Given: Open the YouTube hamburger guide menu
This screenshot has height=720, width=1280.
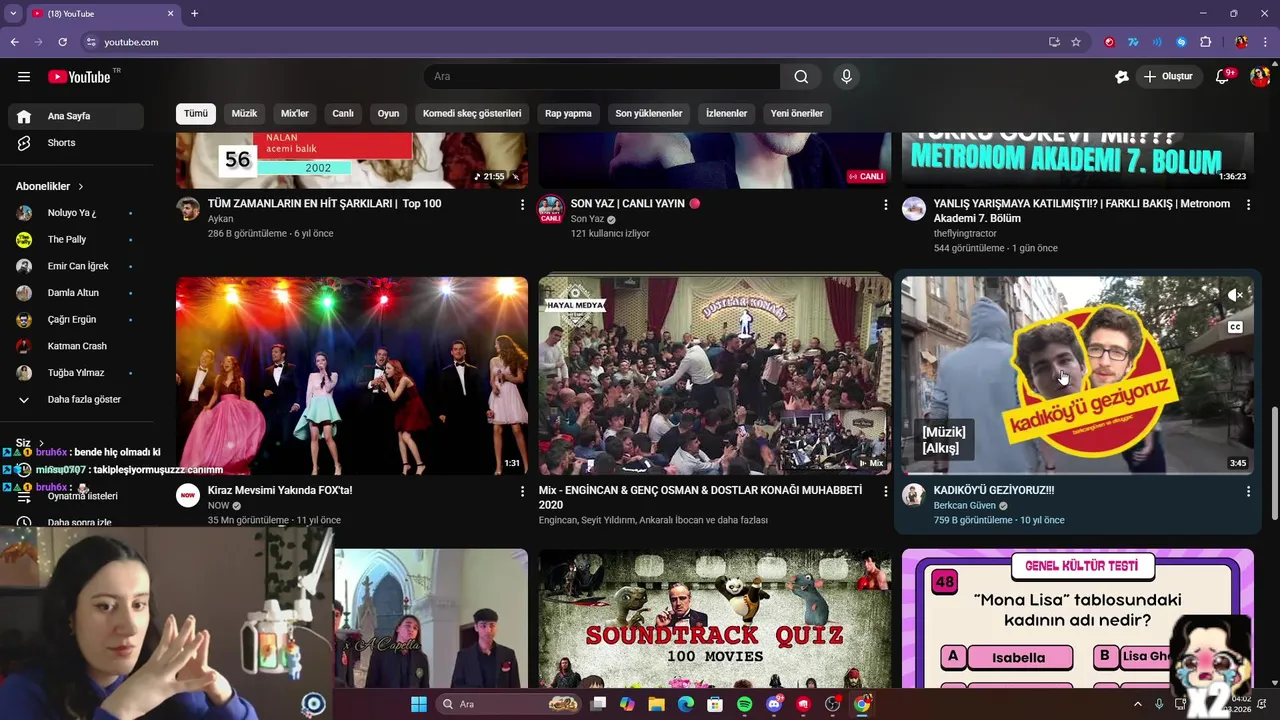Looking at the screenshot, I should point(24,77).
